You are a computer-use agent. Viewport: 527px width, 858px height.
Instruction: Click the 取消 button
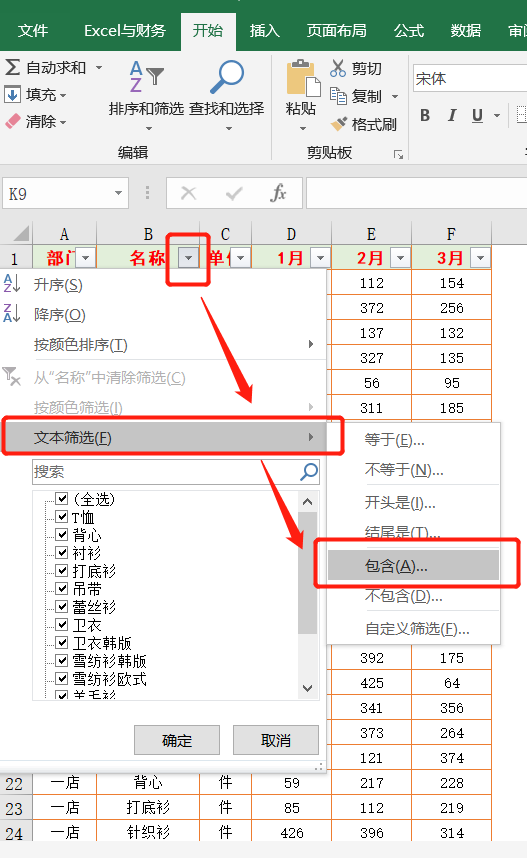click(x=276, y=740)
